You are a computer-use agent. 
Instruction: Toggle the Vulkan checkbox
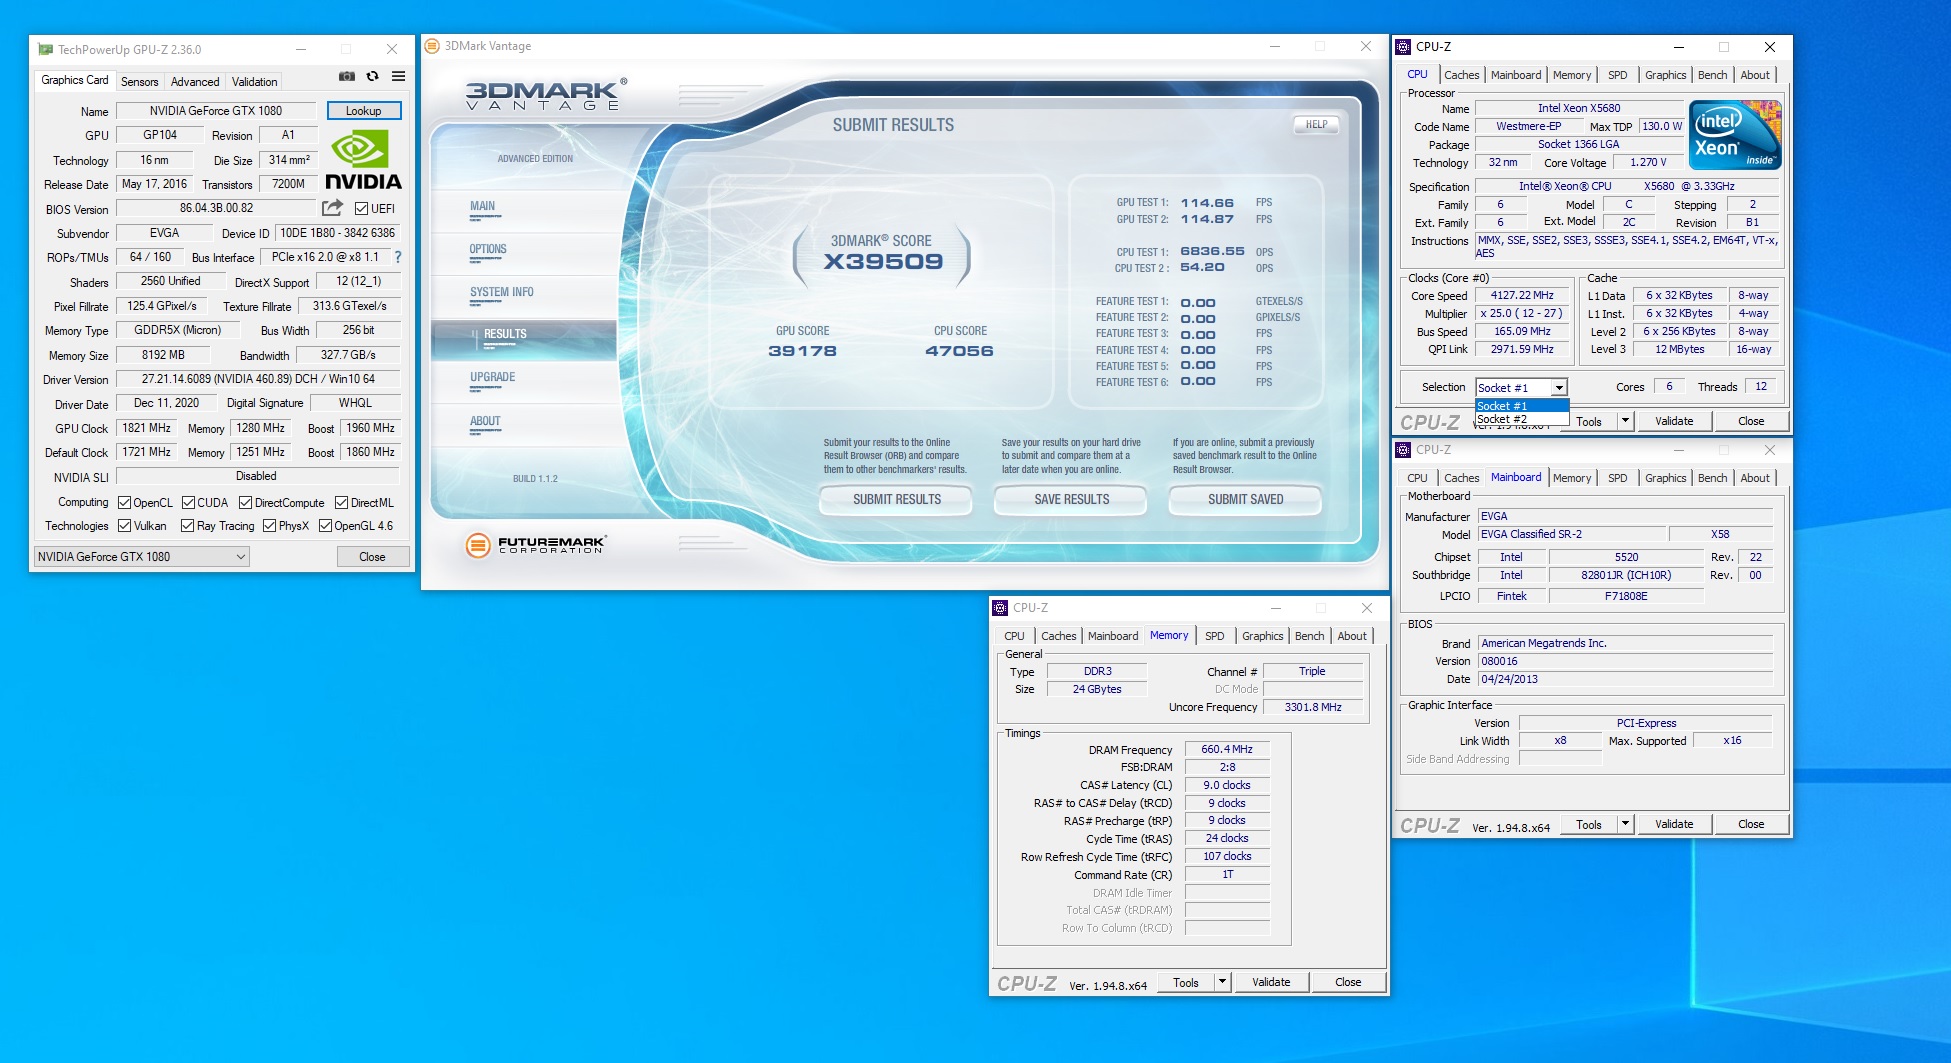pos(125,526)
